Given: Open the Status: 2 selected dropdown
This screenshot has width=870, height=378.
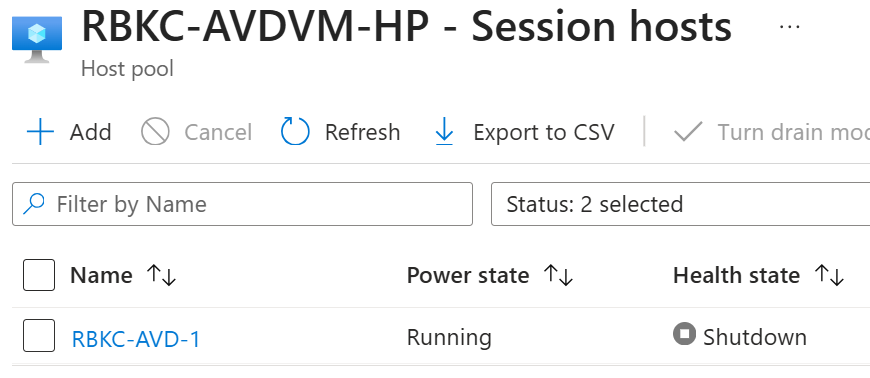Looking at the screenshot, I should (680, 204).
